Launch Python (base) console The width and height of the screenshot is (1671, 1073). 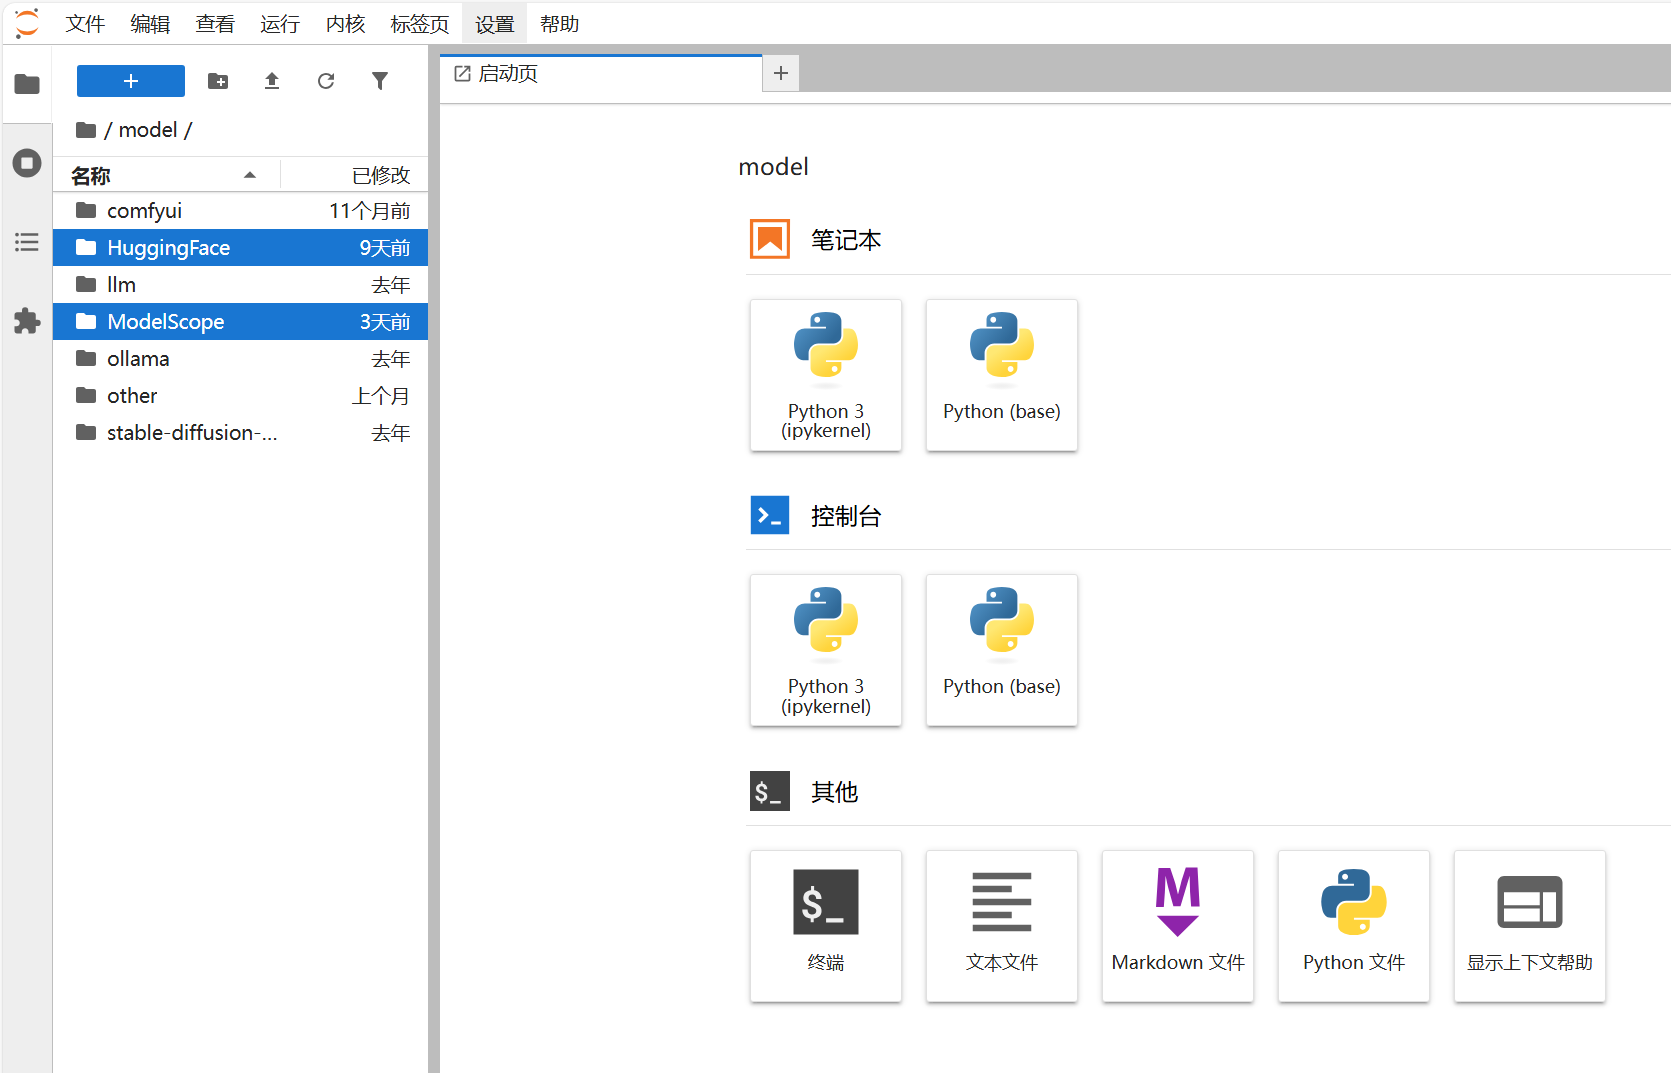(1001, 650)
